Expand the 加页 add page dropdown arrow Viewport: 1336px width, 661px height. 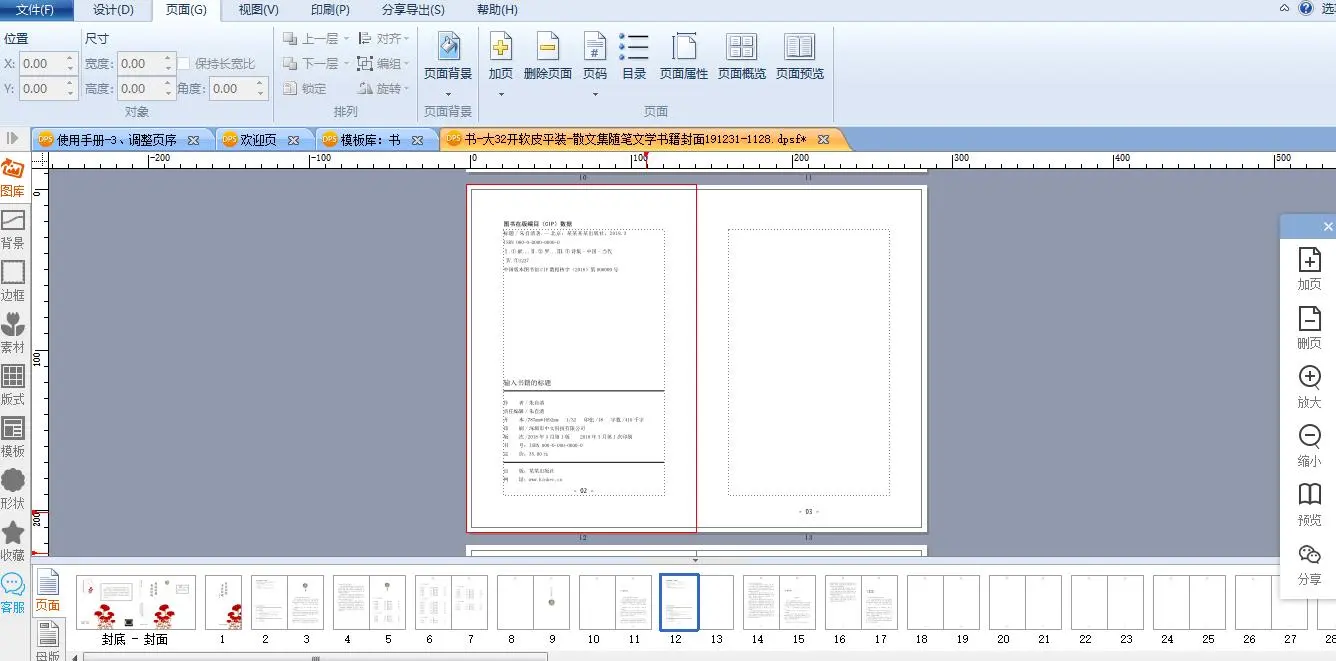coord(501,95)
